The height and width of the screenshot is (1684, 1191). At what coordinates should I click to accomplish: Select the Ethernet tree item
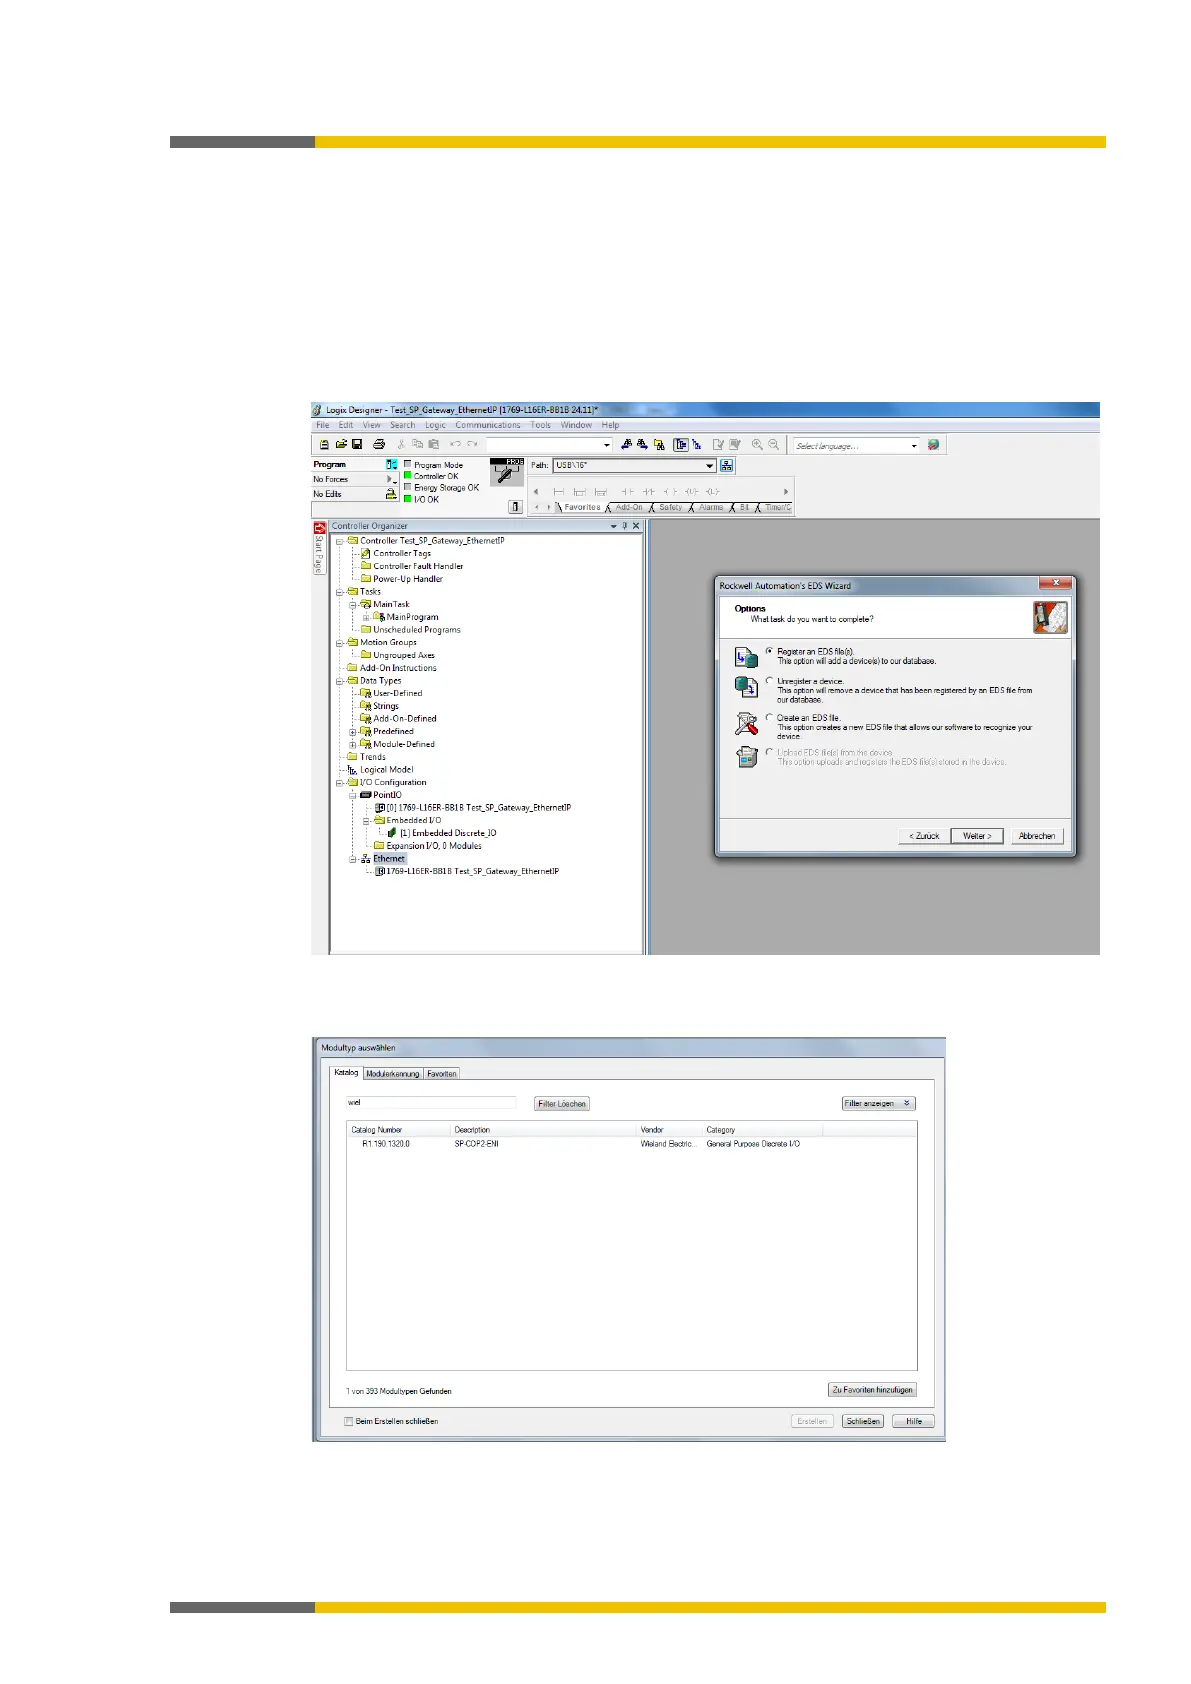point(389,859)
